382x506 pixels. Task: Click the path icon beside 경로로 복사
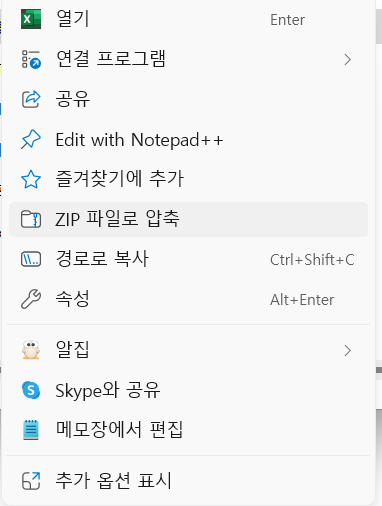(31, 259)
